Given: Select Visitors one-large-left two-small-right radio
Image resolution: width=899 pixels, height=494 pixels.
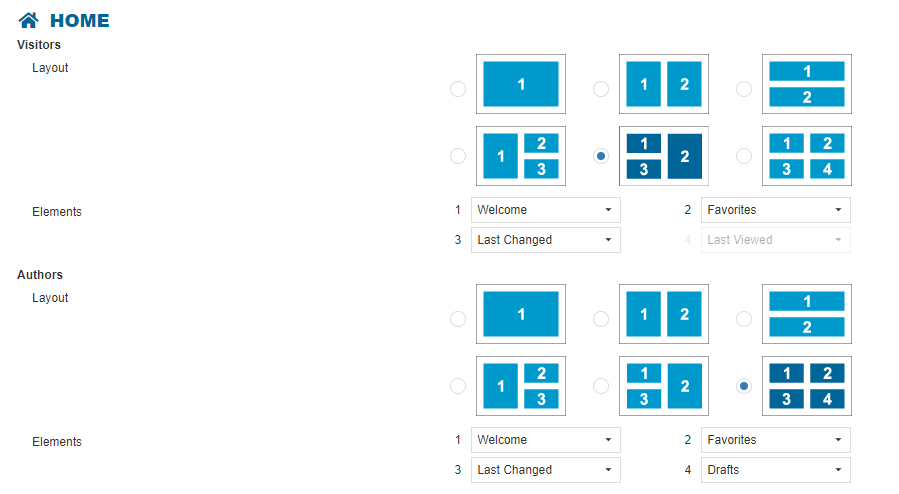Looking at the screenshot, I should [x=458, y=156].
